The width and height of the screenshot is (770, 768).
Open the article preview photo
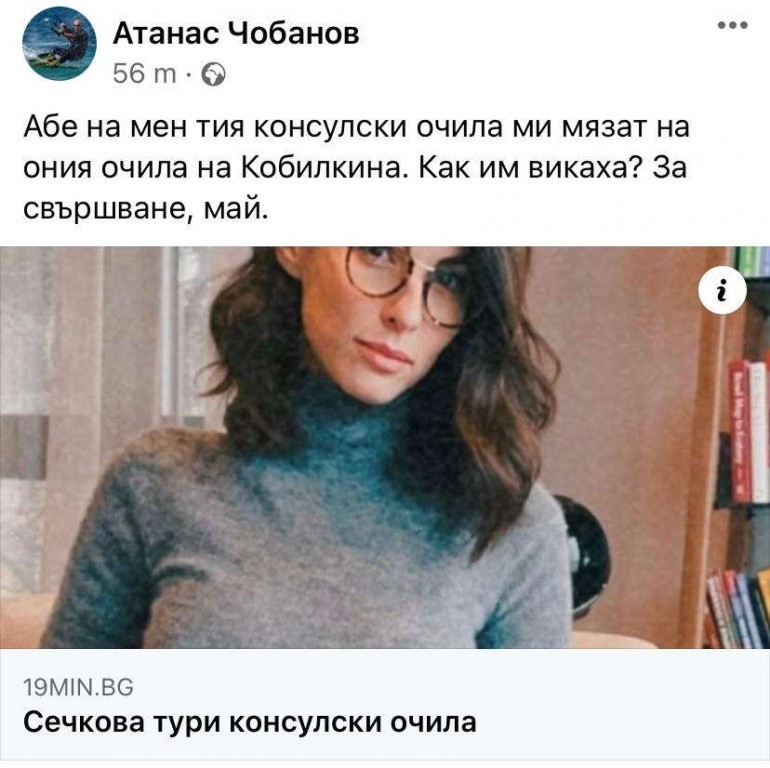click(x=385, y=447)
